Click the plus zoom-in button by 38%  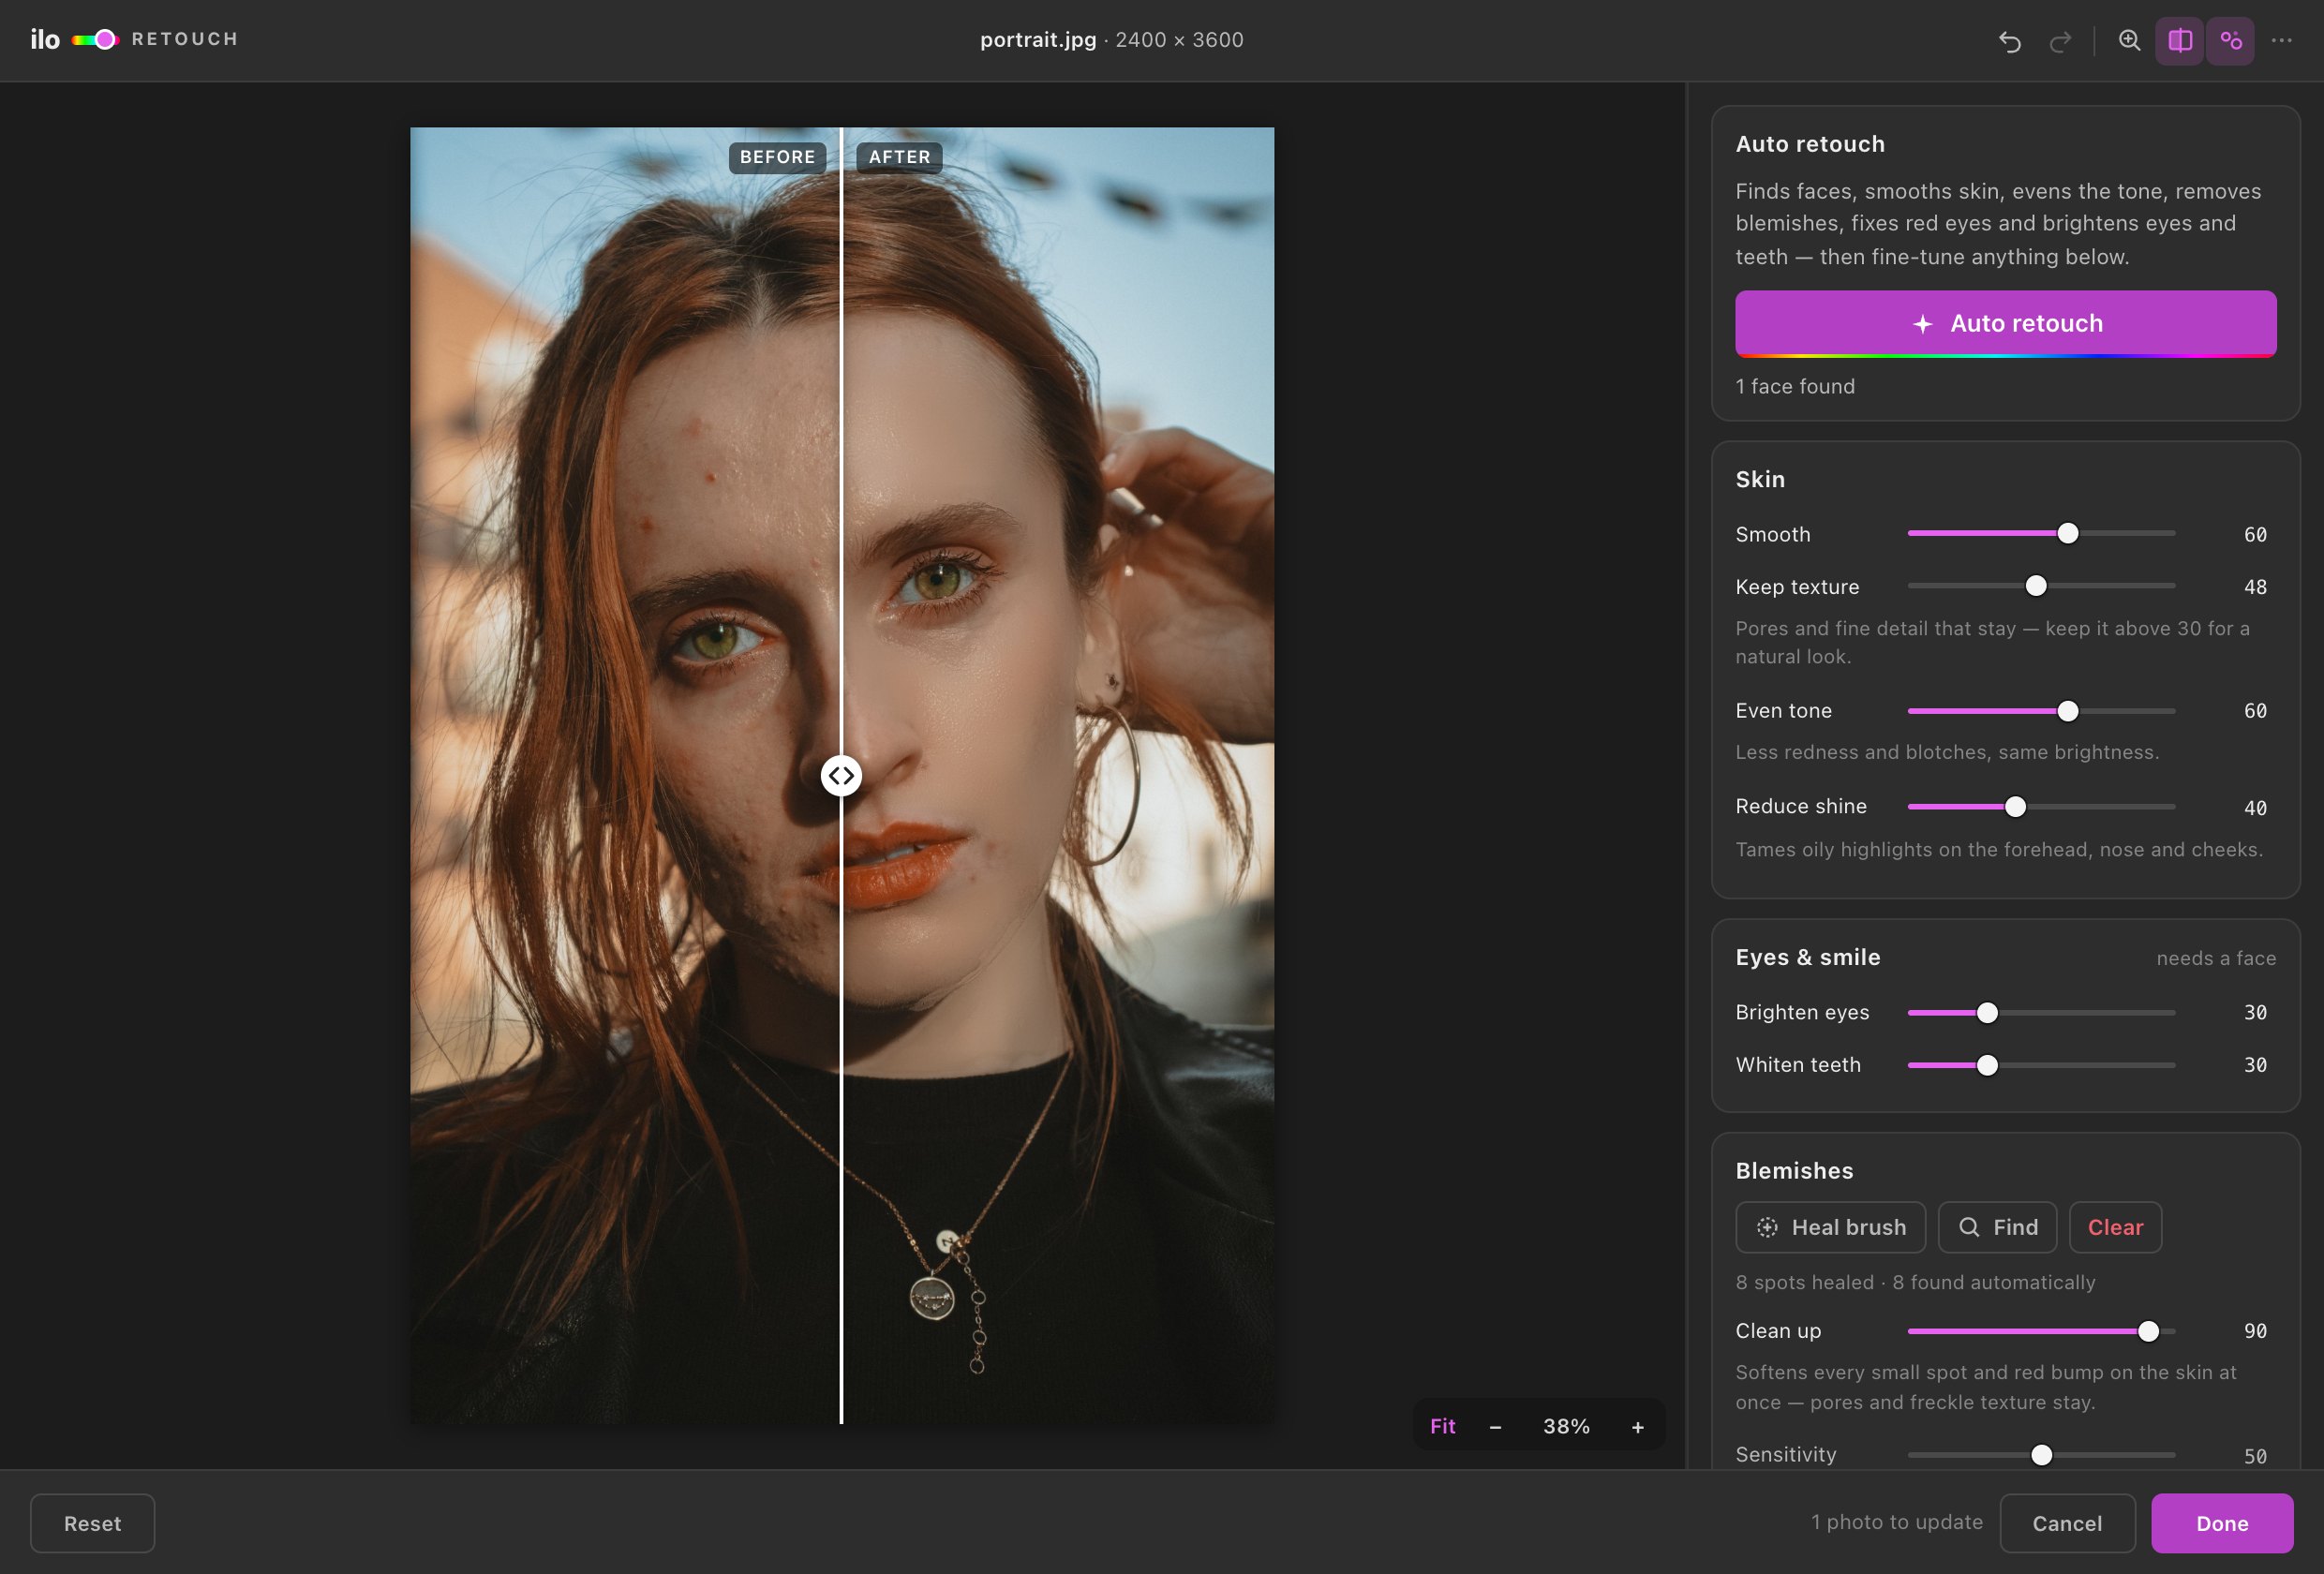1638,1427
